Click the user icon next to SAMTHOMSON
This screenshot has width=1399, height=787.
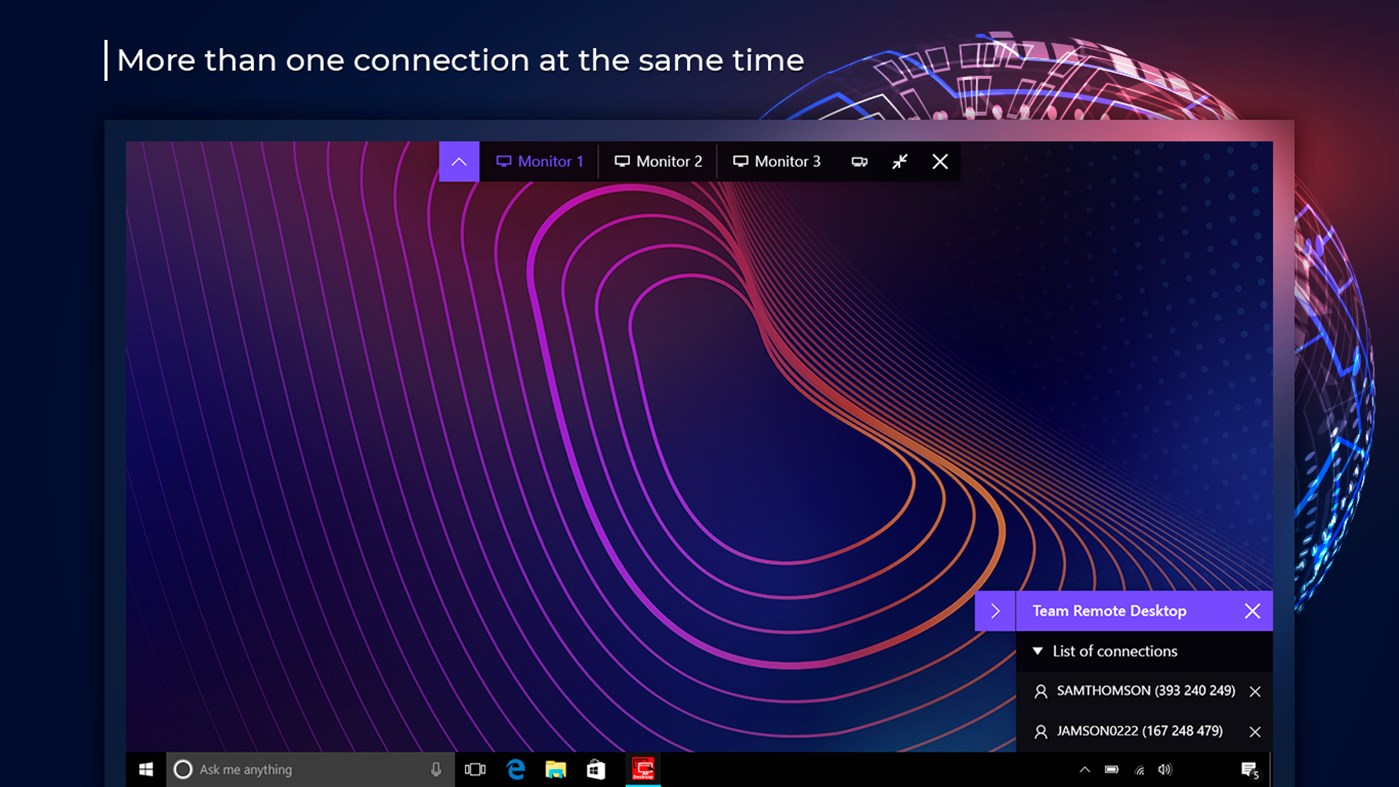pos(1040,691)
